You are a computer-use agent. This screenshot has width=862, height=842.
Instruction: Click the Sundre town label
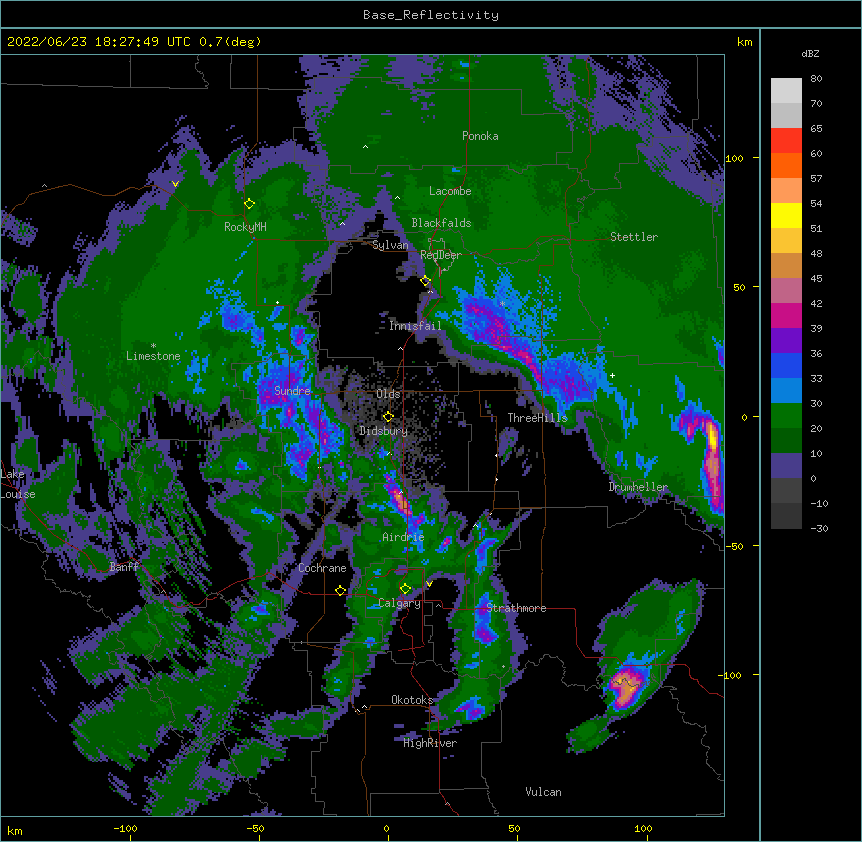click(292, 391)
